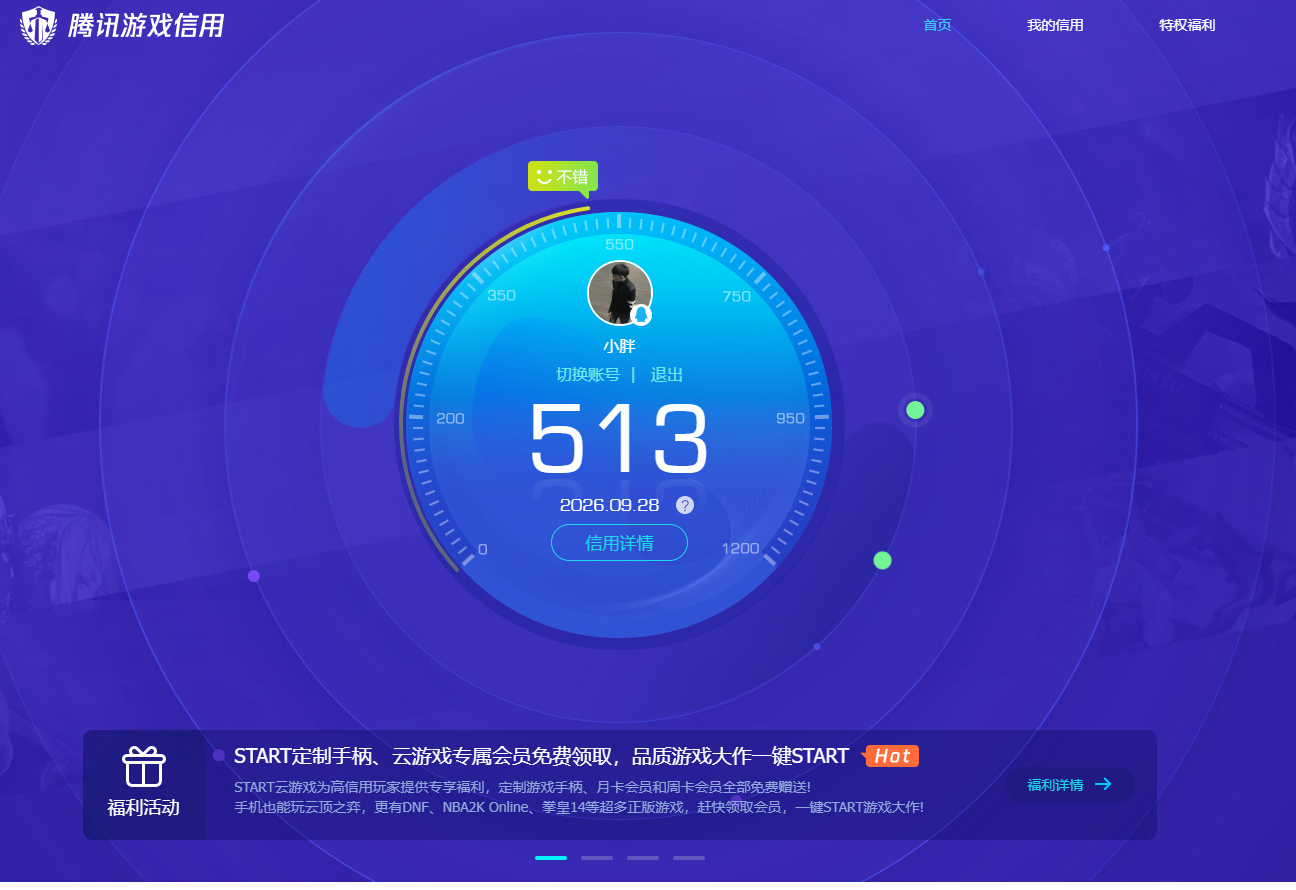Click the 福利活动 label
1296x890 pixels.
144,807
